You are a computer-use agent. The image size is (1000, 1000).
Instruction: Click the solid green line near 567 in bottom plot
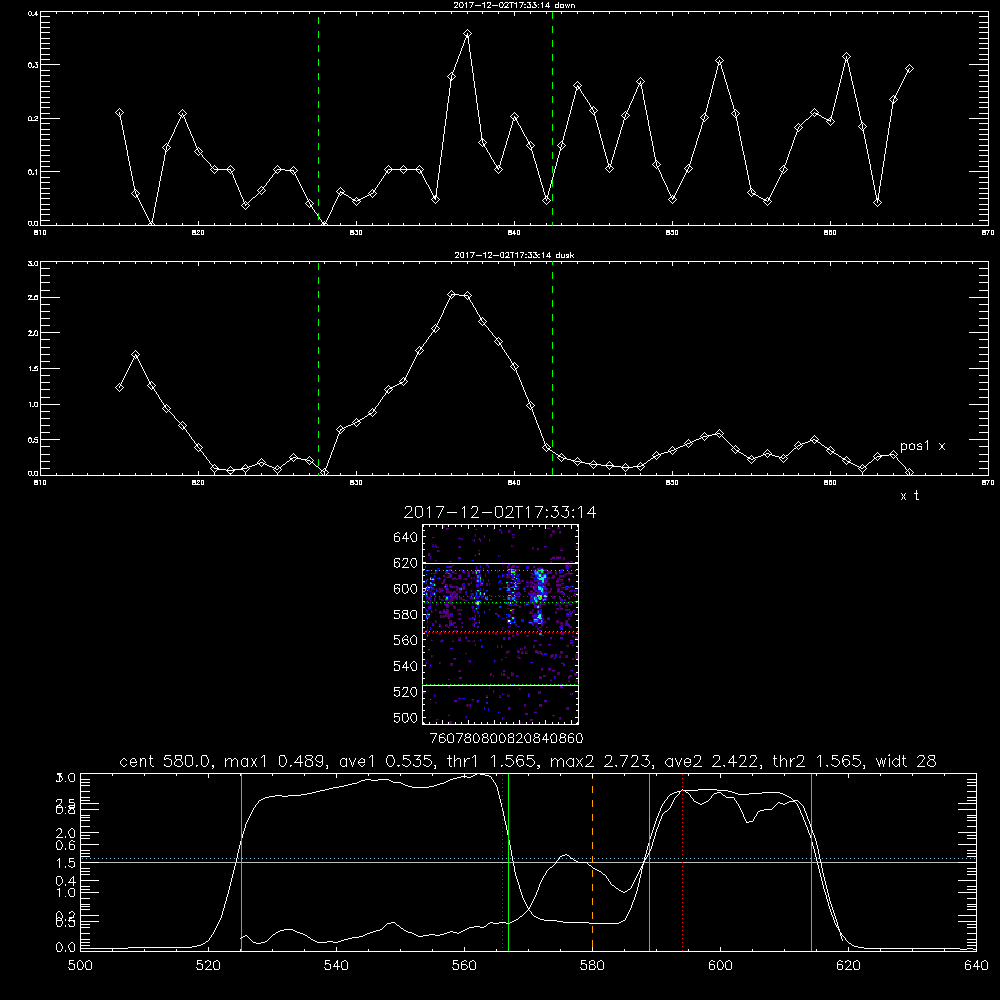pos(508,862)
